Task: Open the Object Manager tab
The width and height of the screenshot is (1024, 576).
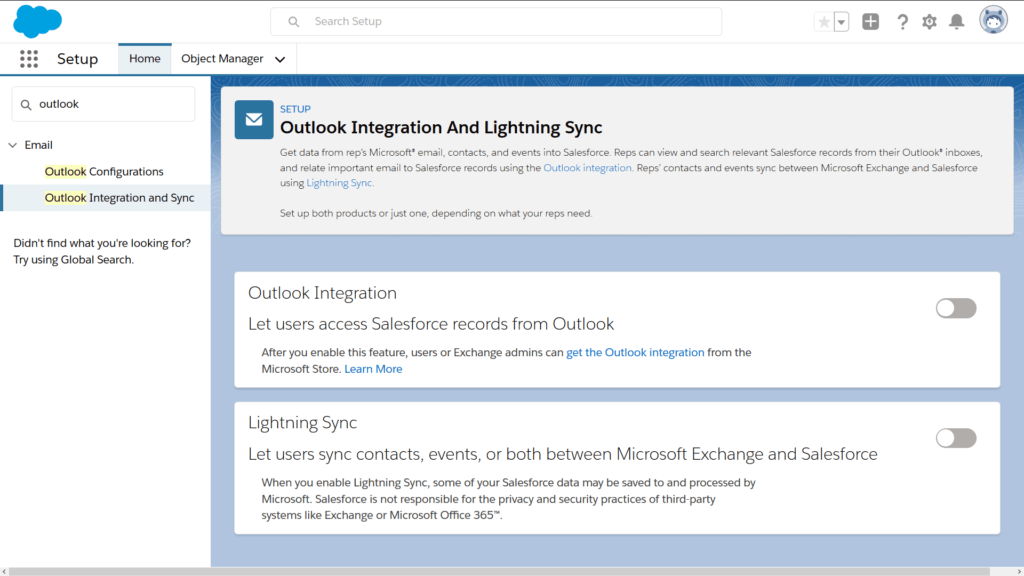Action: (x=221, y=59)
